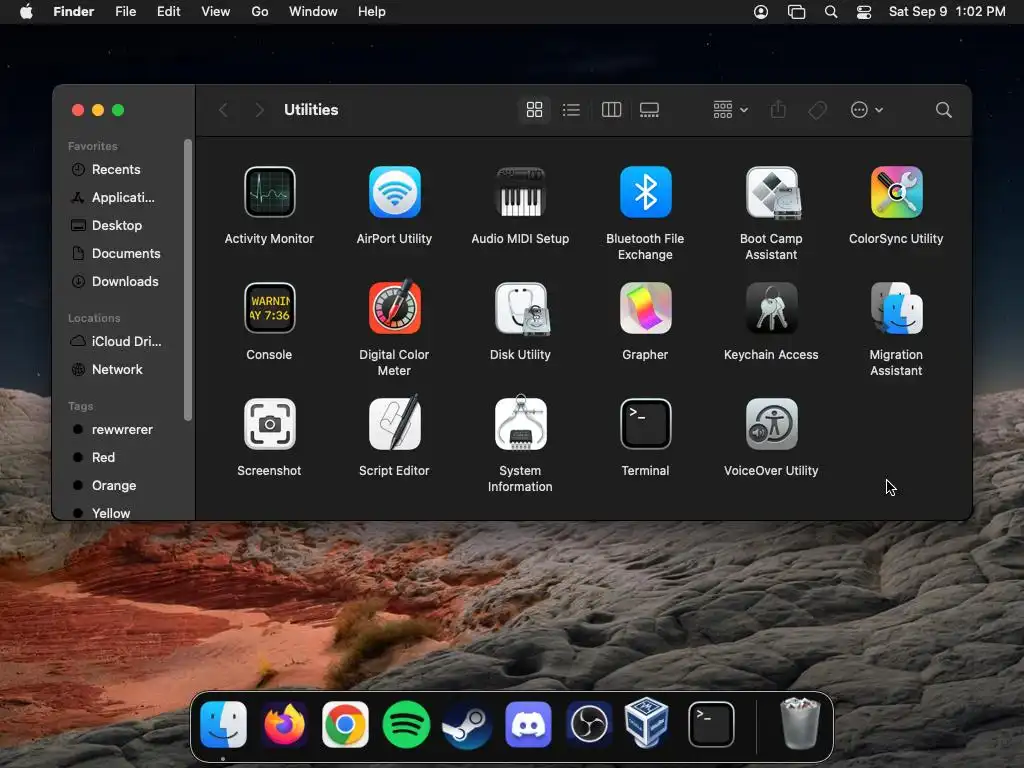Open the Finder menu
The width and height of the screenshot is (1024, 768).
click(x=74, y=12)
